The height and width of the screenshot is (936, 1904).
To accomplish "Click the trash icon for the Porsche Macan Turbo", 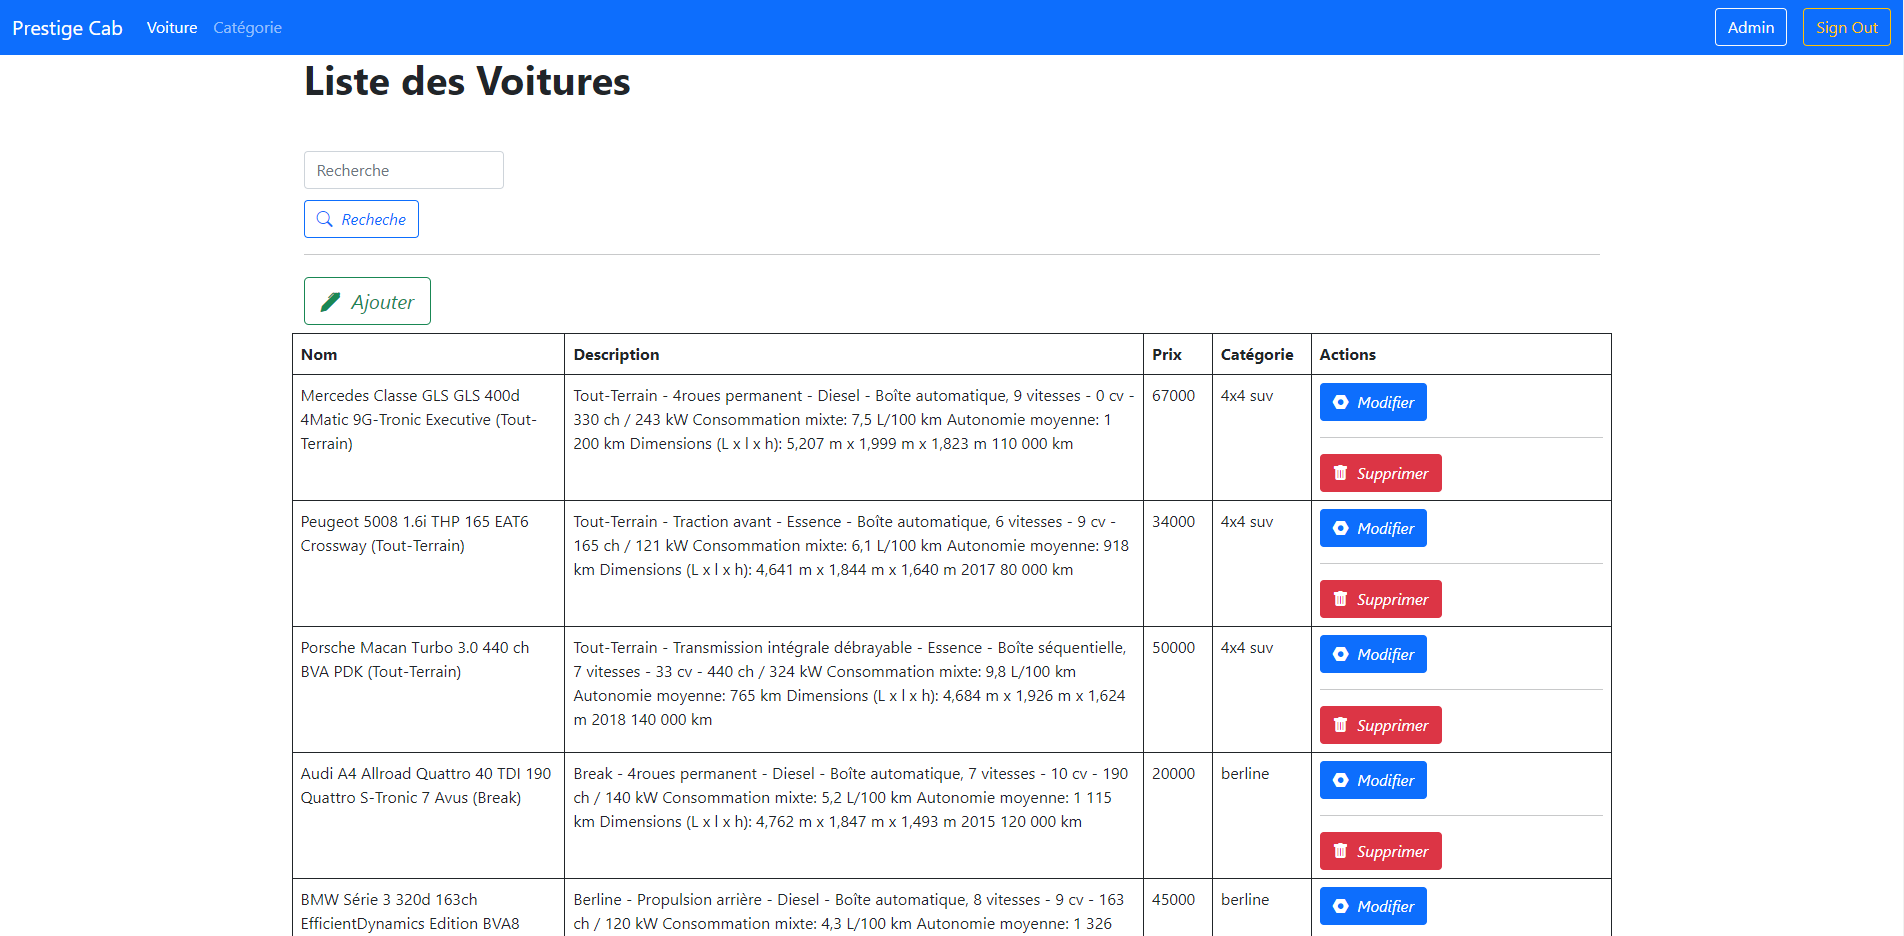I will (x=1340, y=725).
